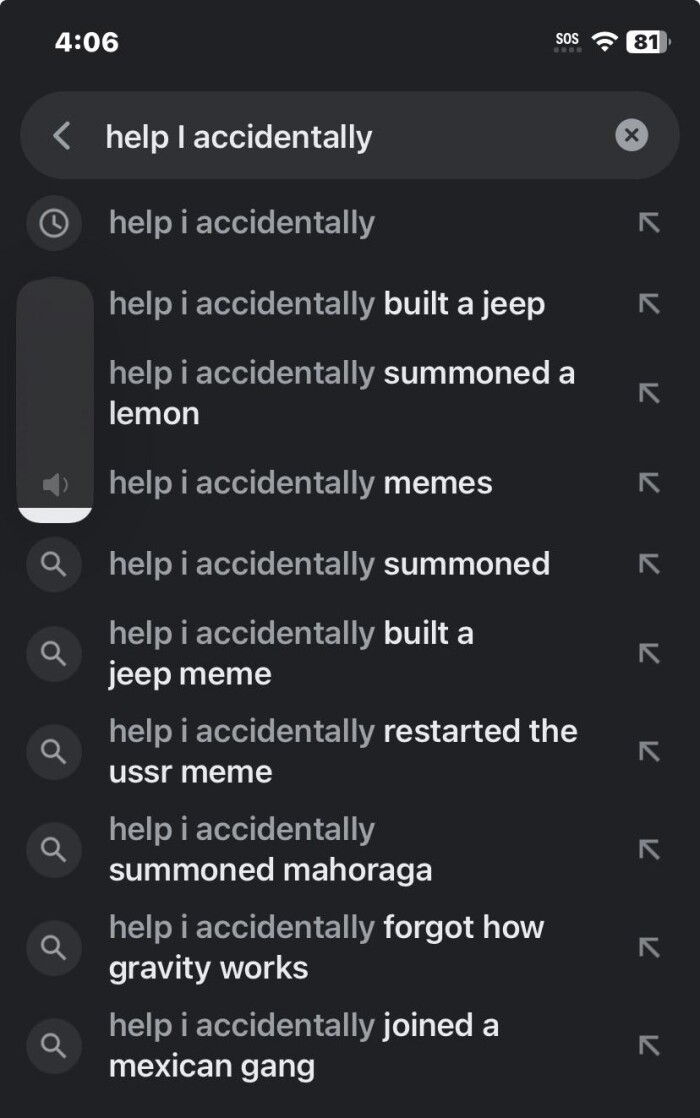Screen dimensions: 700x1118
Task: Tap magnifier icon beside 'help i accidentally summoned'
Action: 53,564
